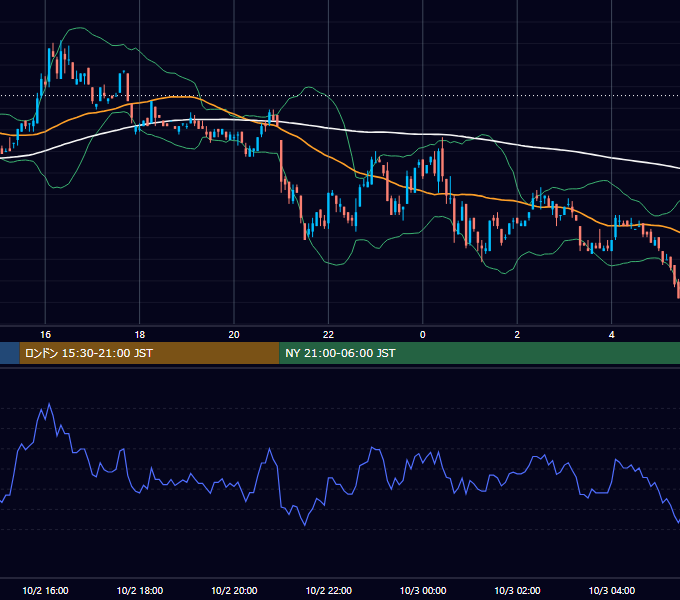
Task: Click the 0 hour label on the time axis
Action: 423,335
